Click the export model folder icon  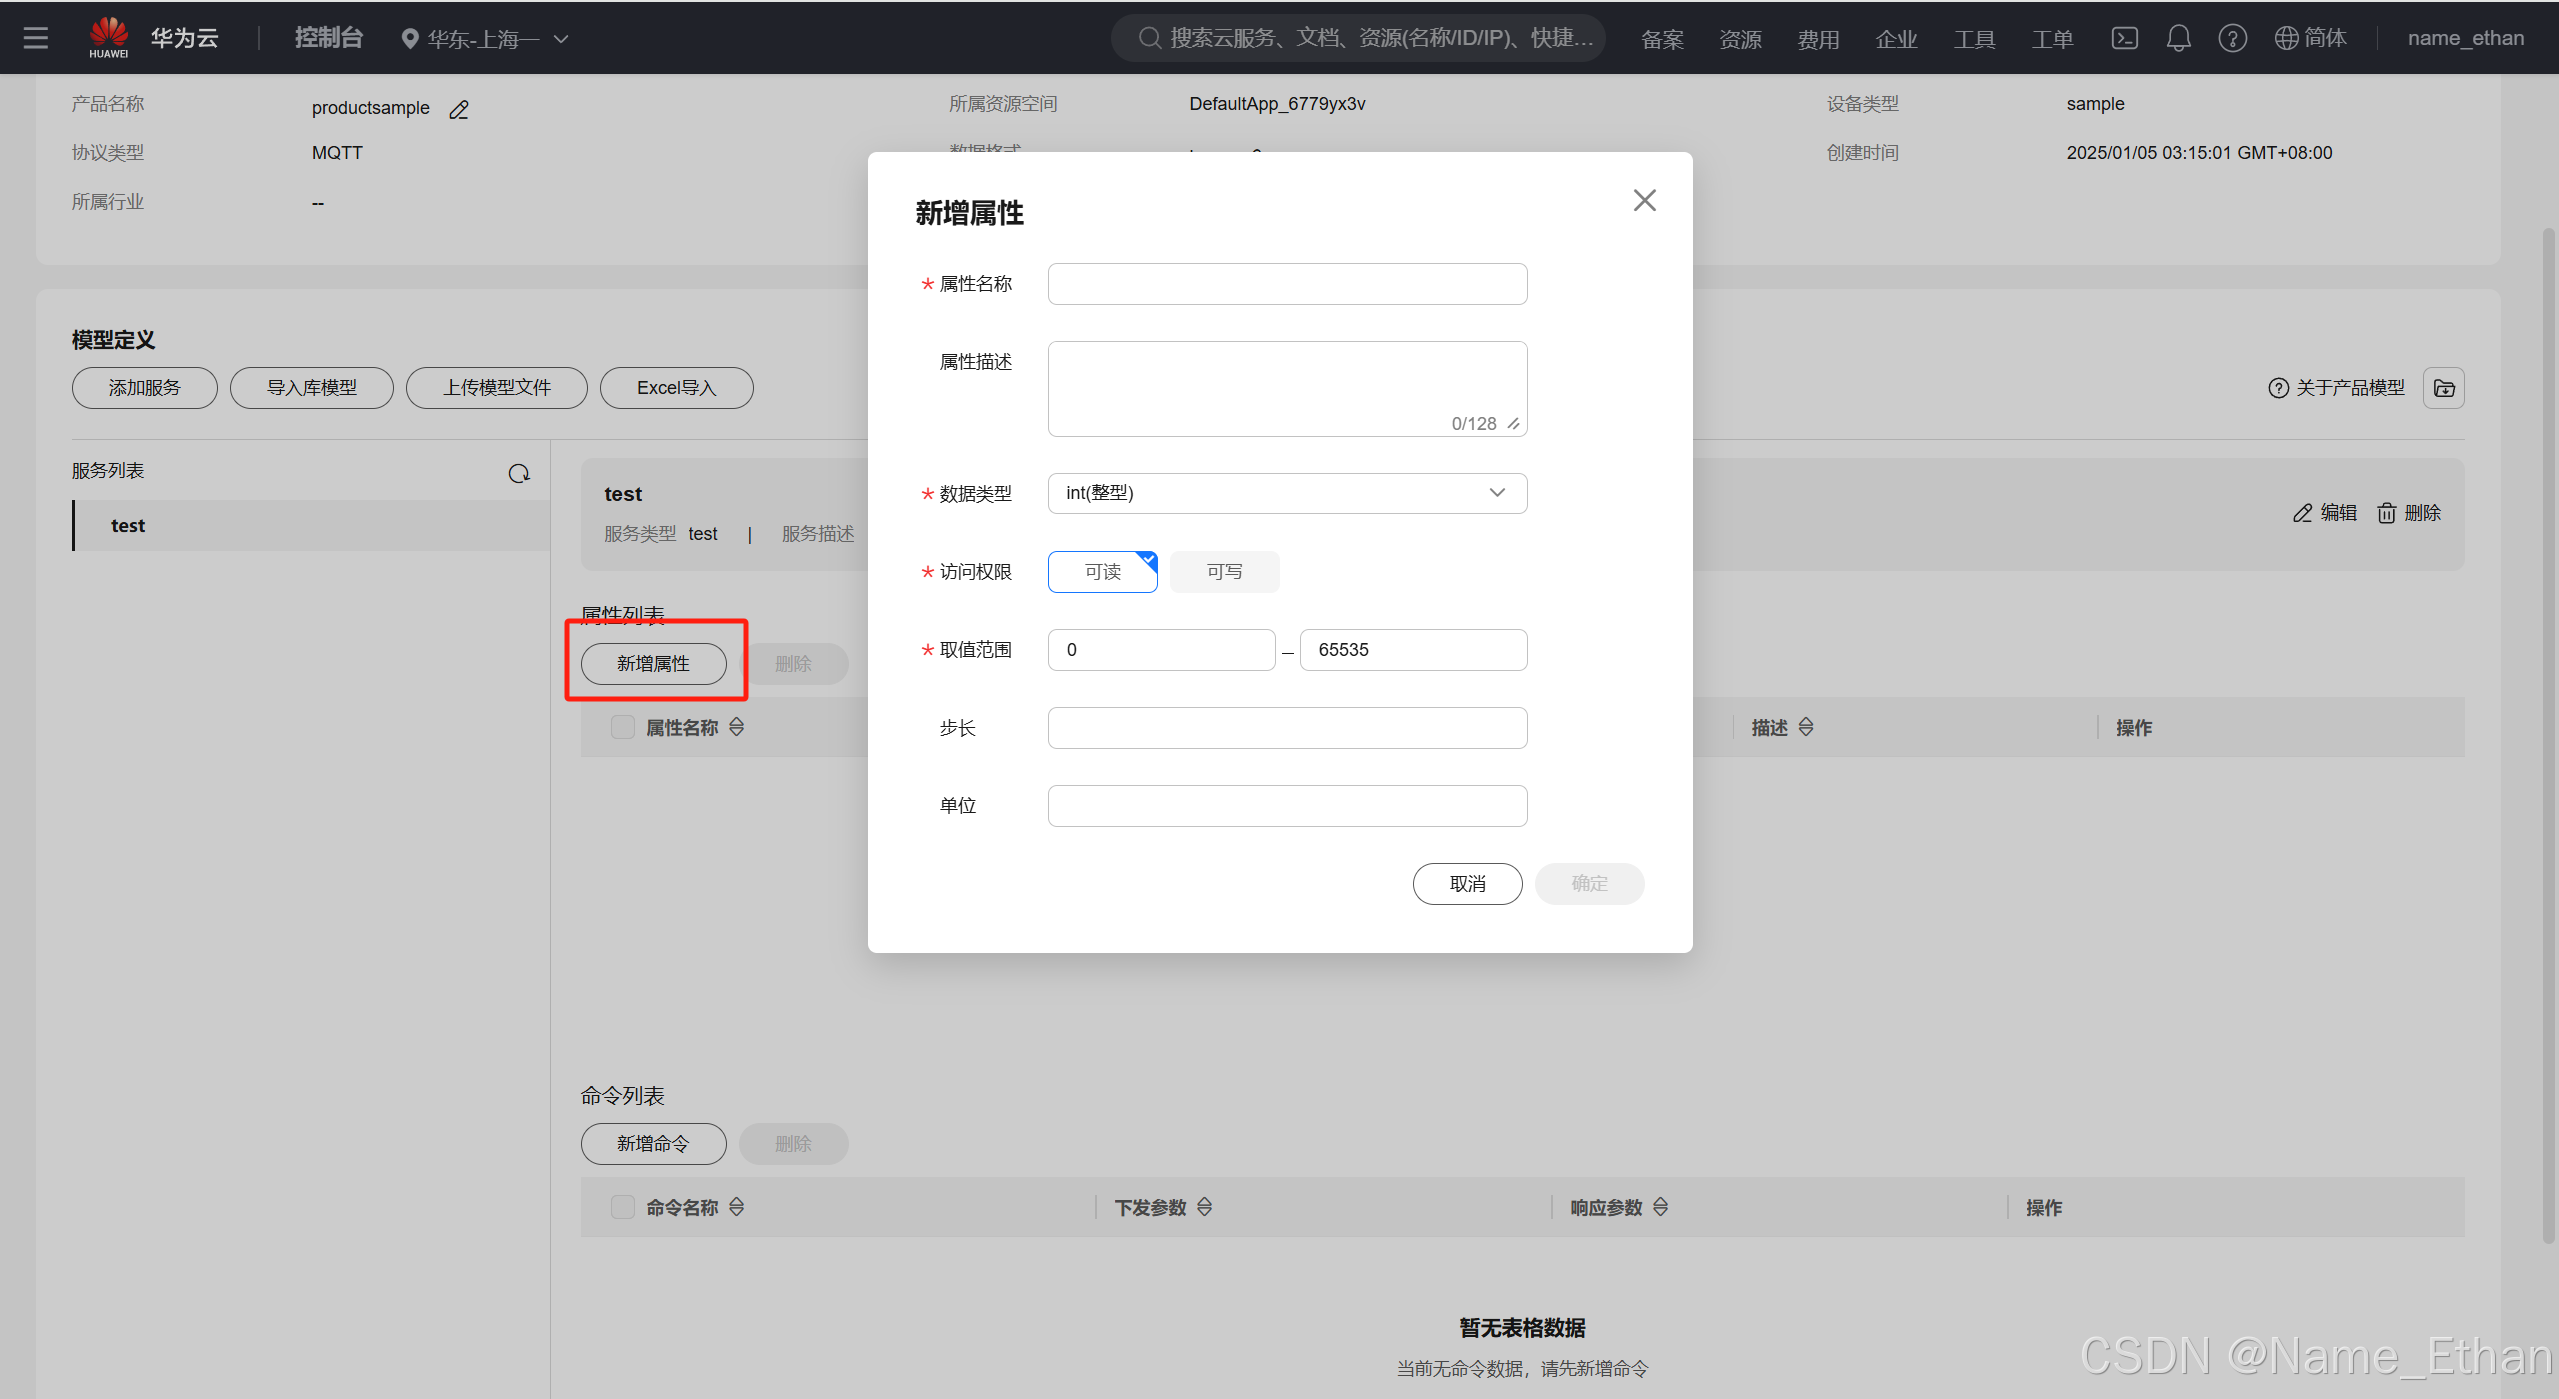pos(2443,388)
